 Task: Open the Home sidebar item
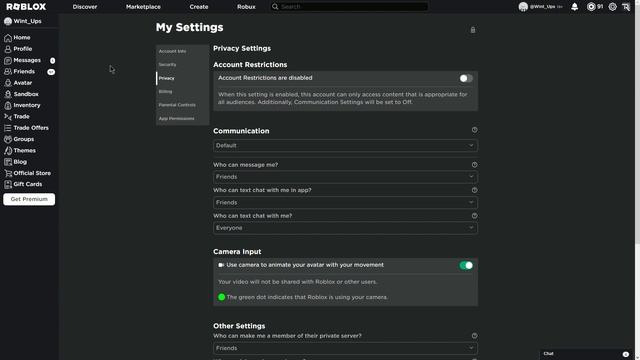coord(17,38)
